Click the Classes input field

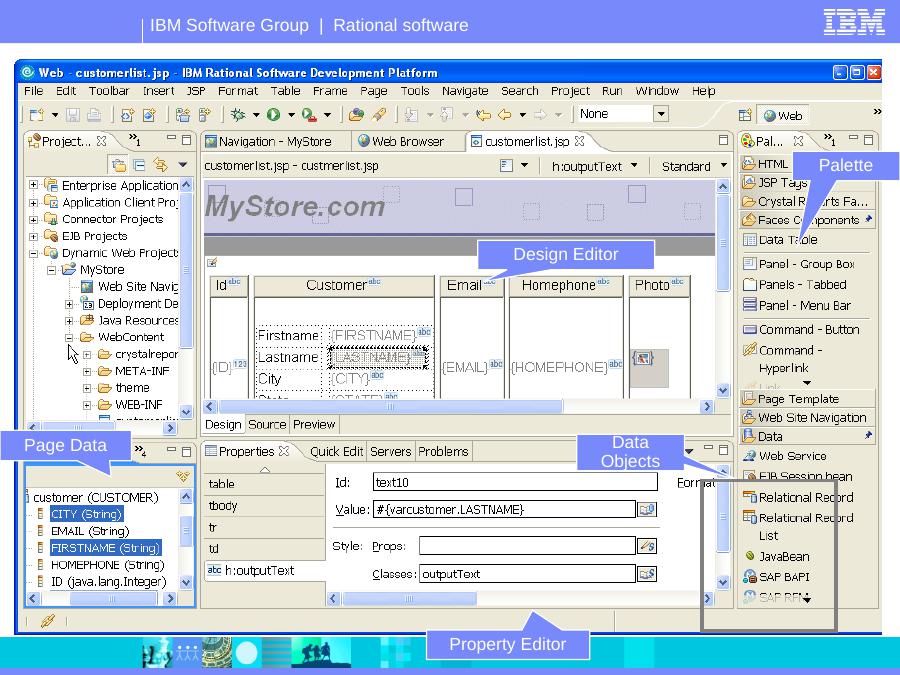[x=527, y=574]
